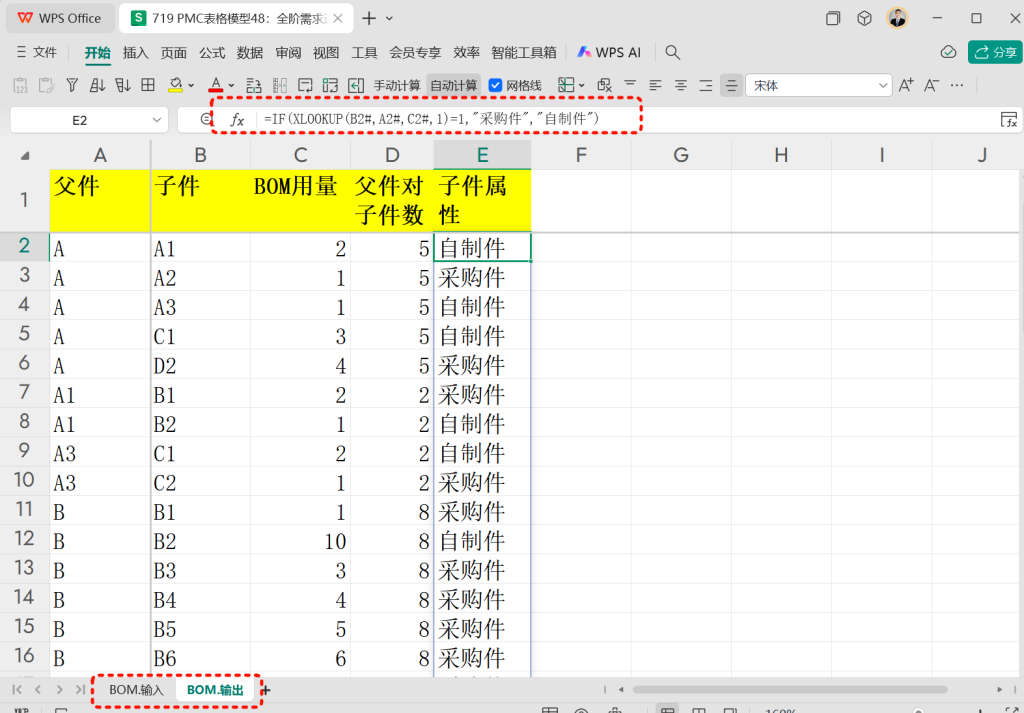The height and width of the screenshot is (713, 1024).
Task: Open the 会员专享 tab
Action: click(x=415, y=53)
